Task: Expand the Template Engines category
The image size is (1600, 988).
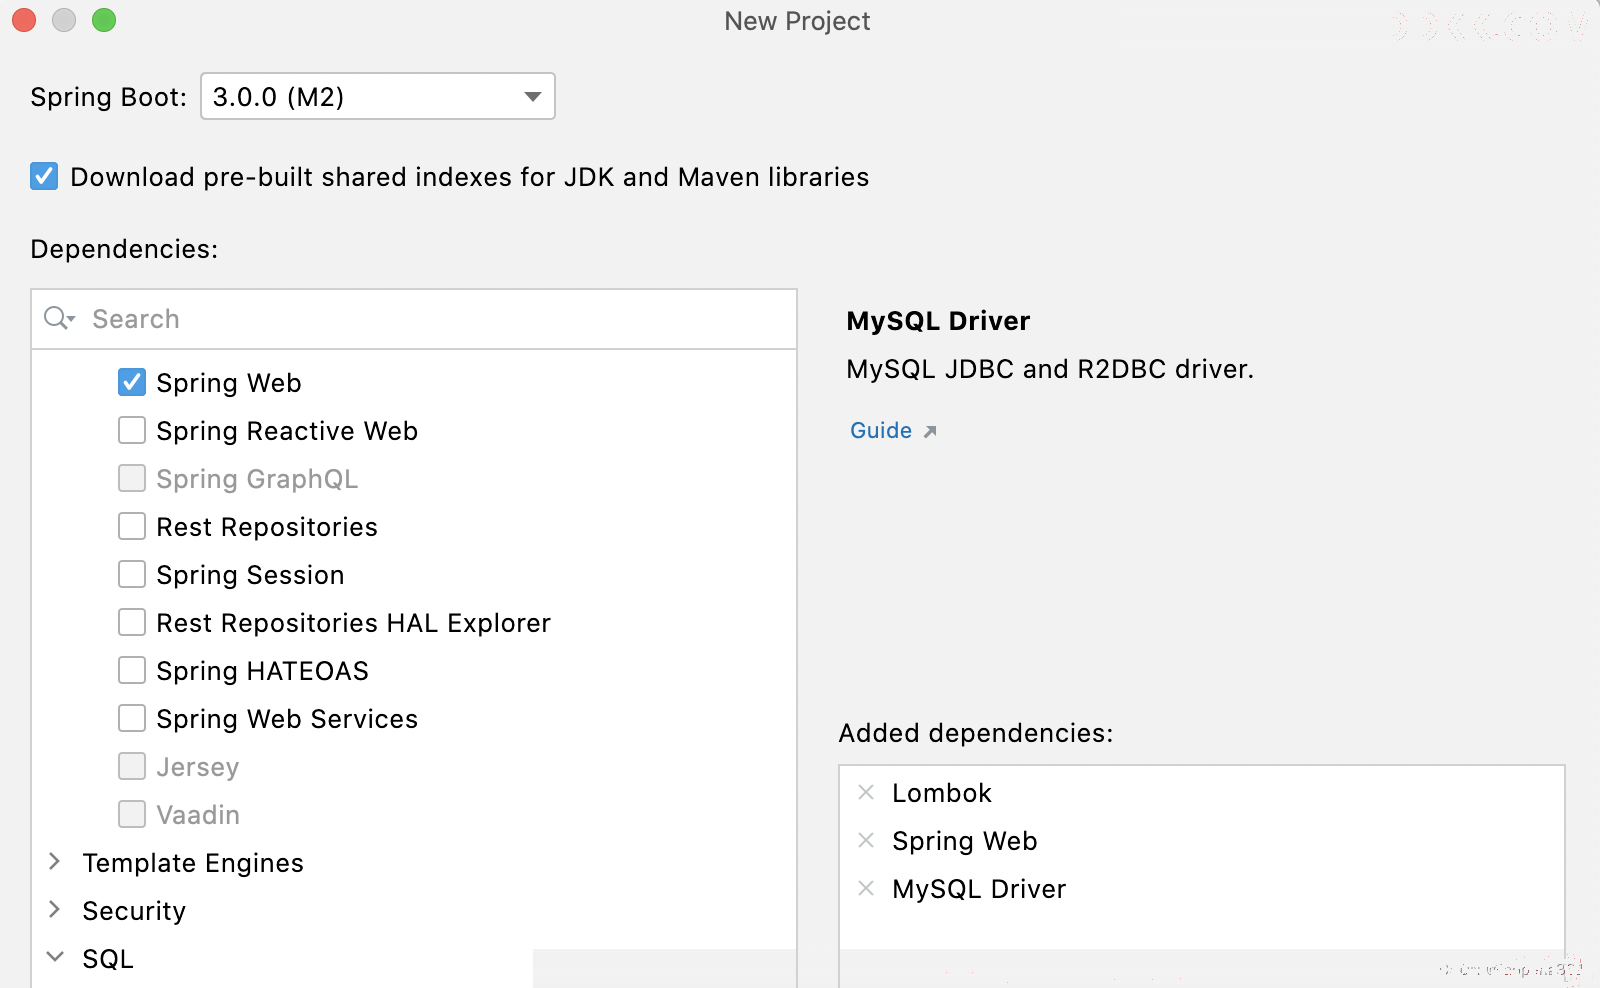Action: pos(55,861)
